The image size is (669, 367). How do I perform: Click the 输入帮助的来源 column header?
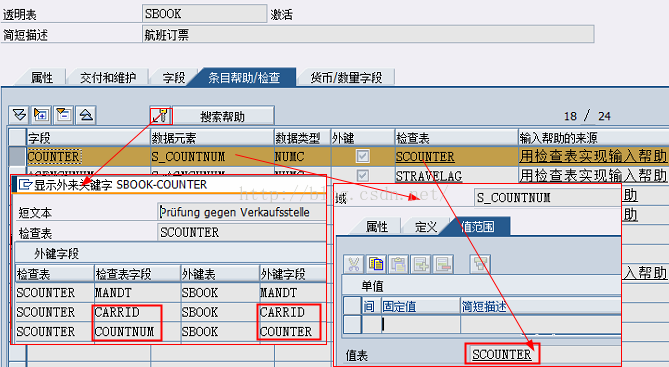pyautogui.click(x=593, y=138)
